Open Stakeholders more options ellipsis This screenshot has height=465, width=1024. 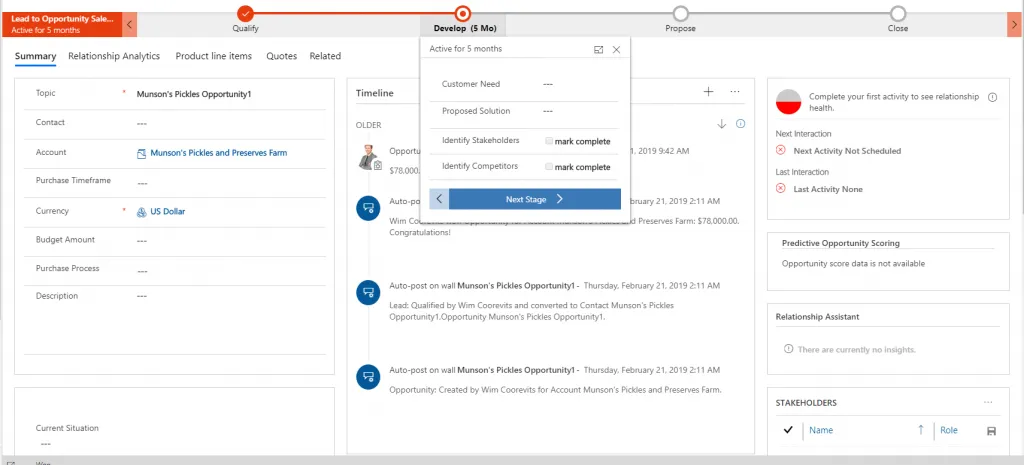[x=988, y=402]
